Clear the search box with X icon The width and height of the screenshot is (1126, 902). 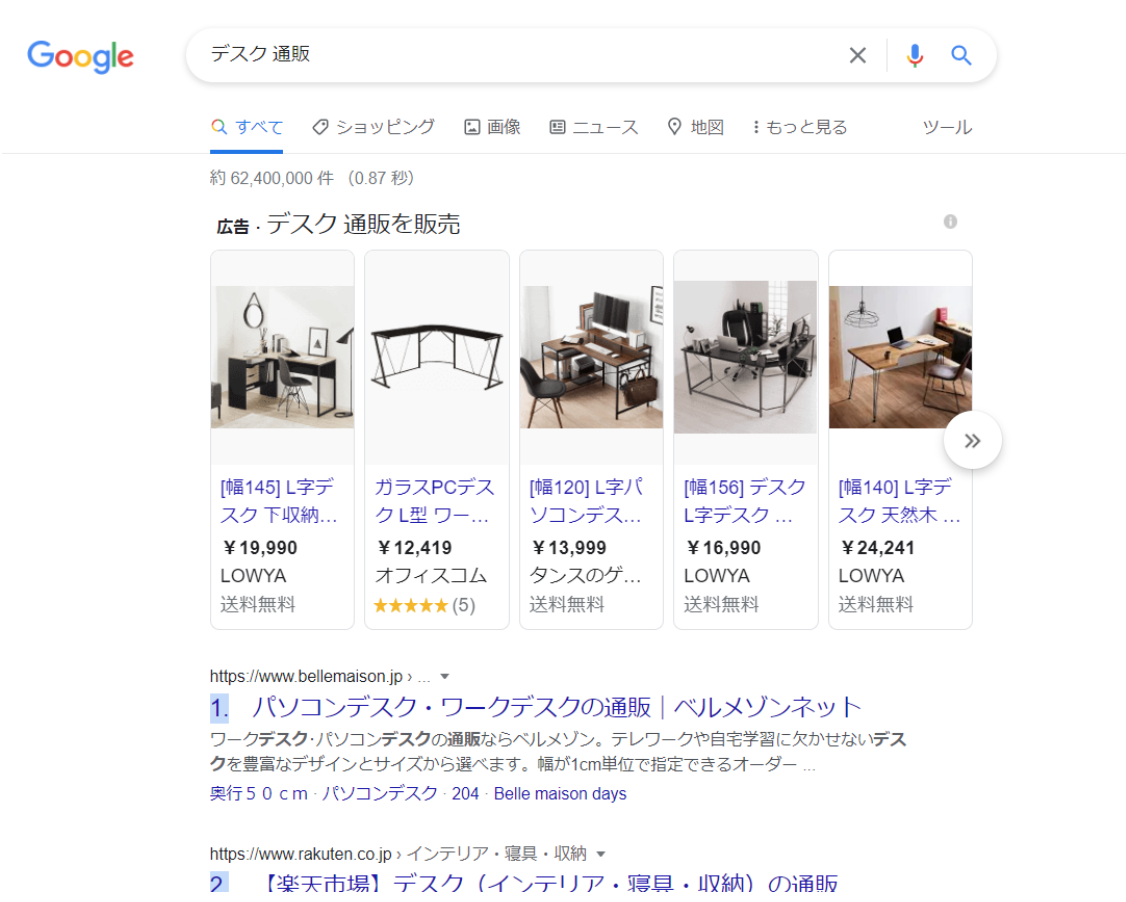[x=857, y=55]
